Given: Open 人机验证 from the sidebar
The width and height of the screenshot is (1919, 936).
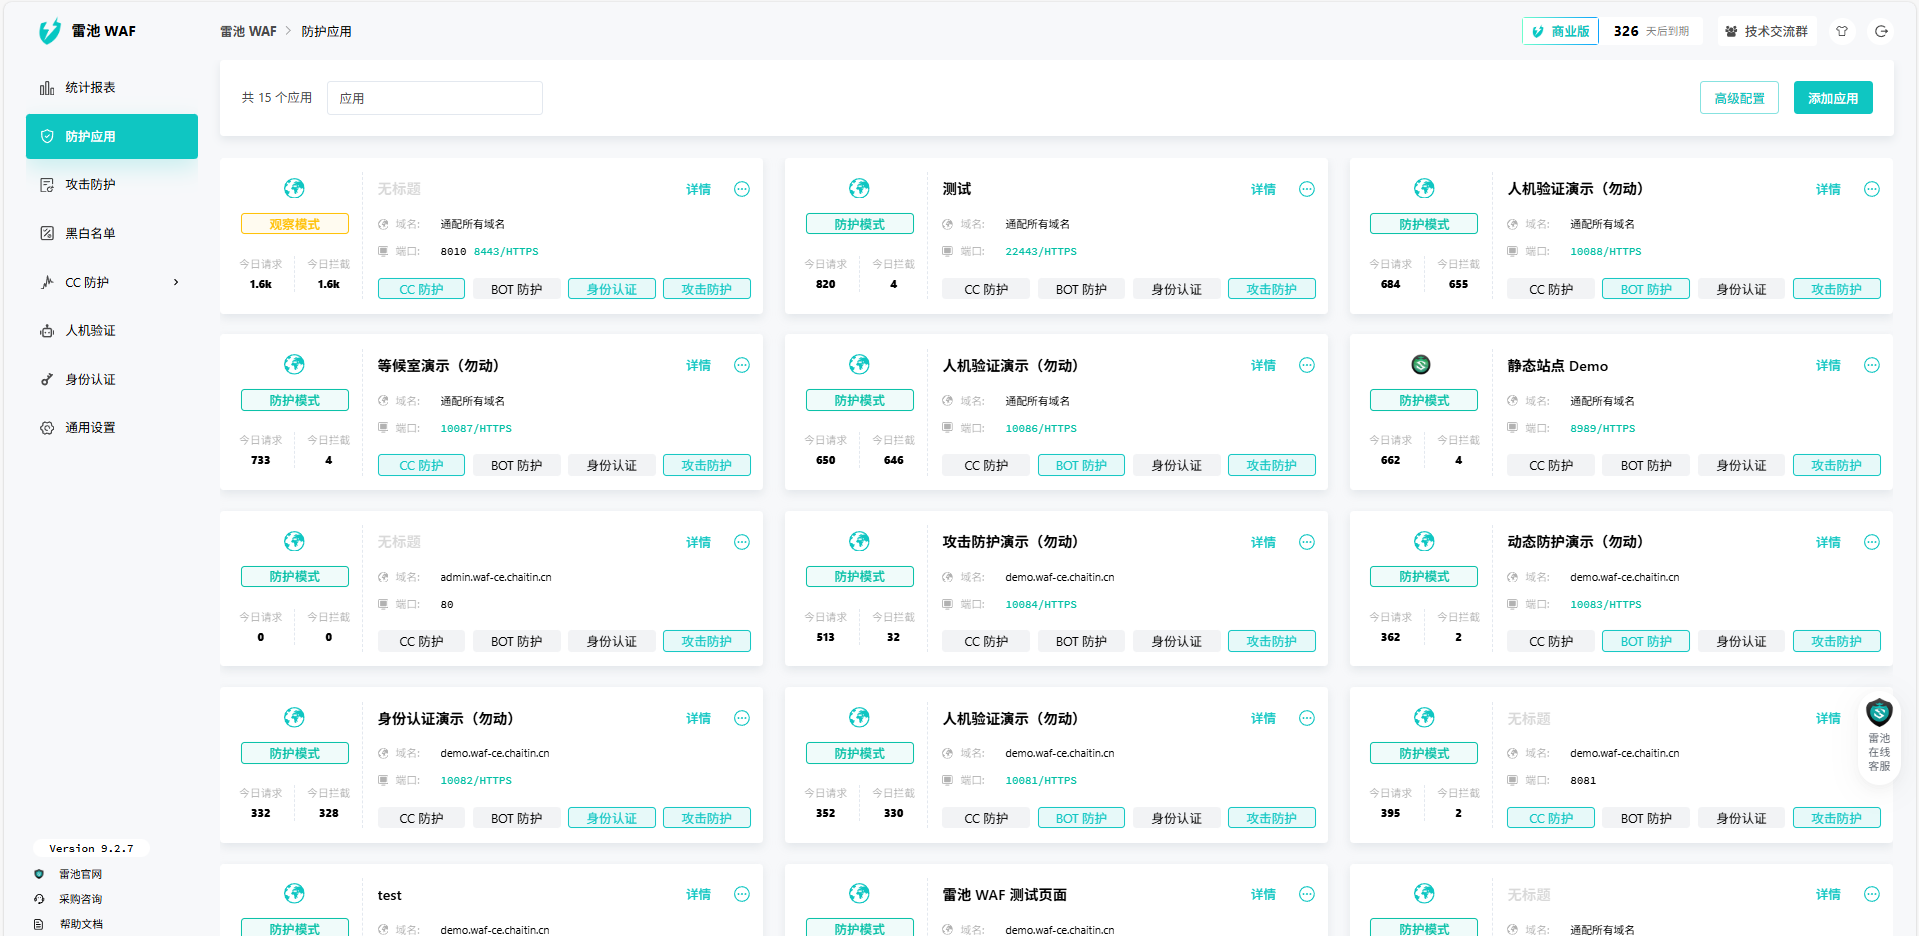Looking at the screenshot, I should tap(89, 330).
